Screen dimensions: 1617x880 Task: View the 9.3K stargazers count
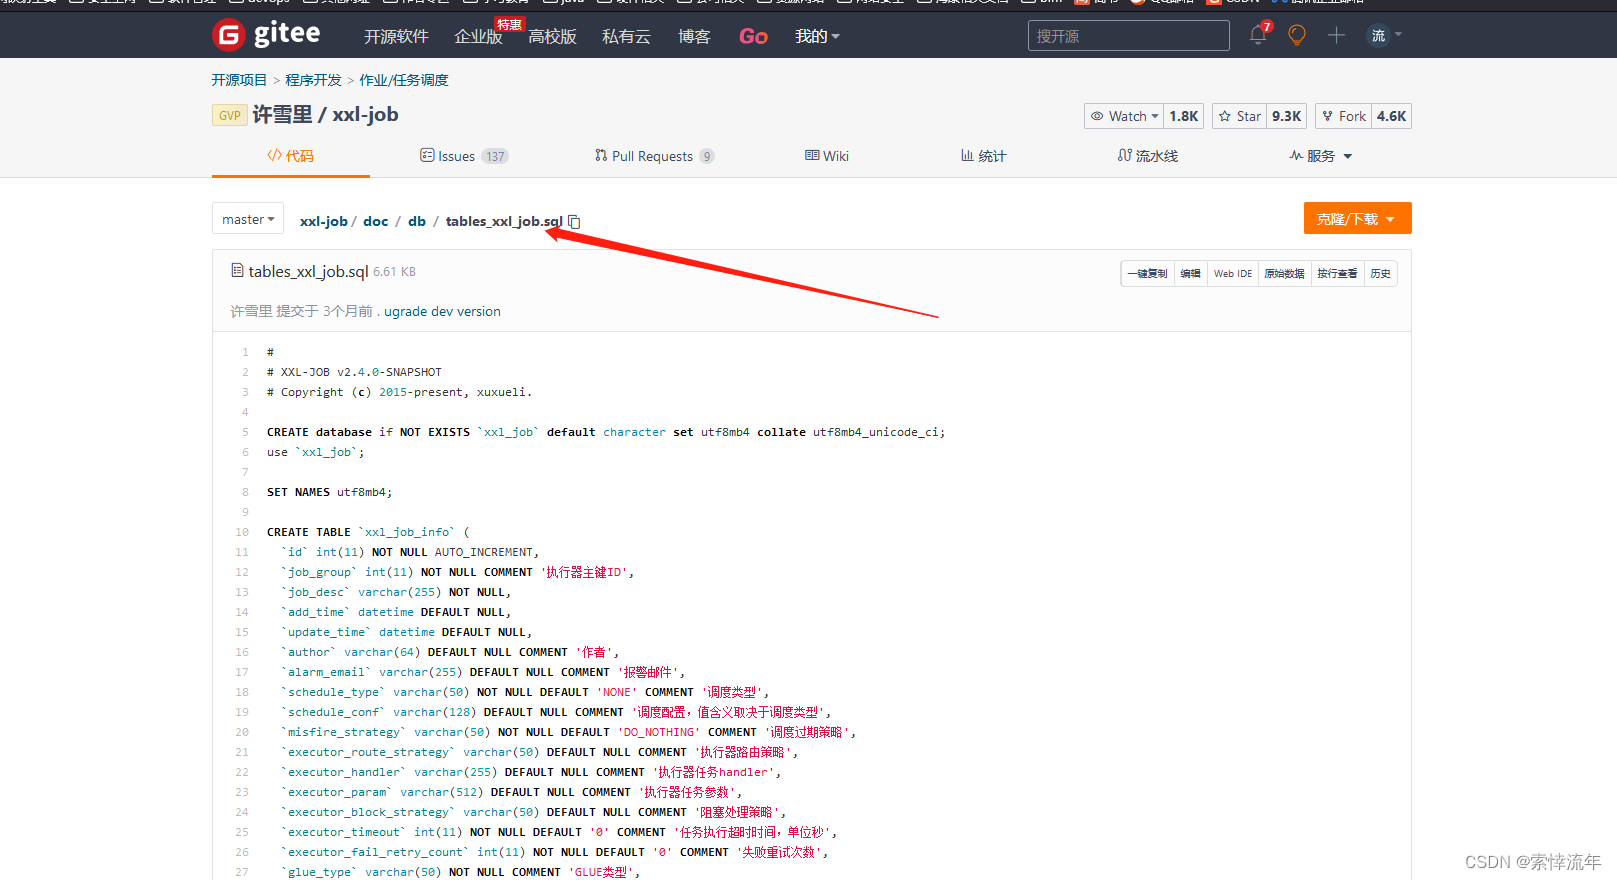[1286, 116]
